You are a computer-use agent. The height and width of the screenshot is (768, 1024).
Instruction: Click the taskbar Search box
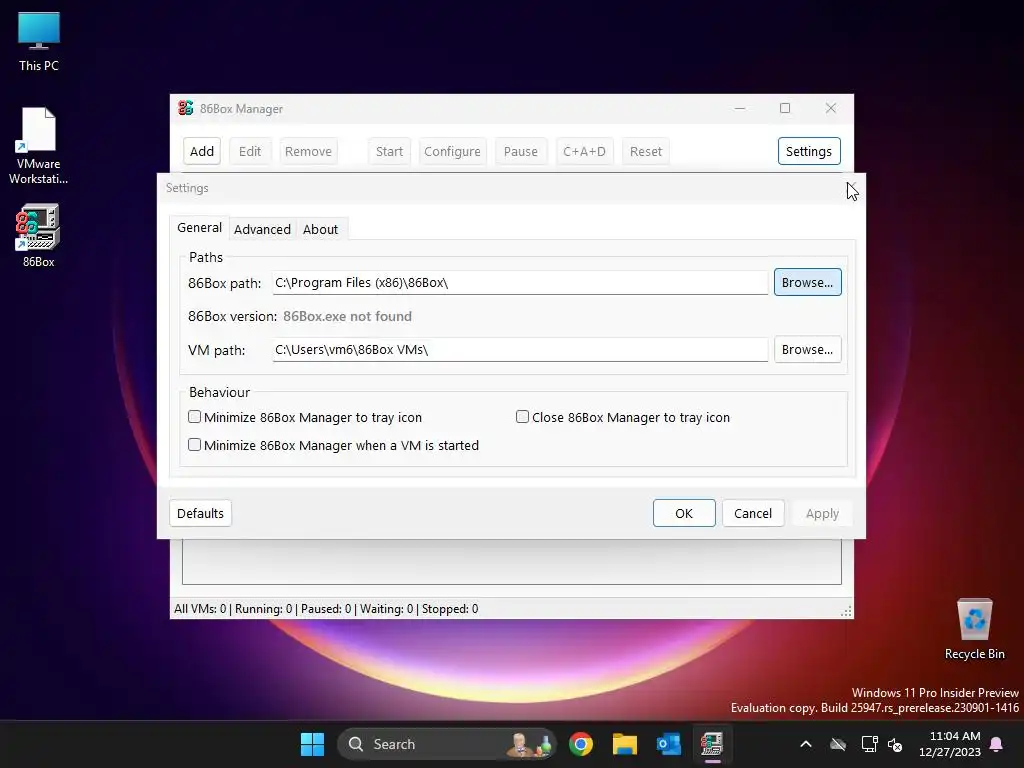point(447,744)
